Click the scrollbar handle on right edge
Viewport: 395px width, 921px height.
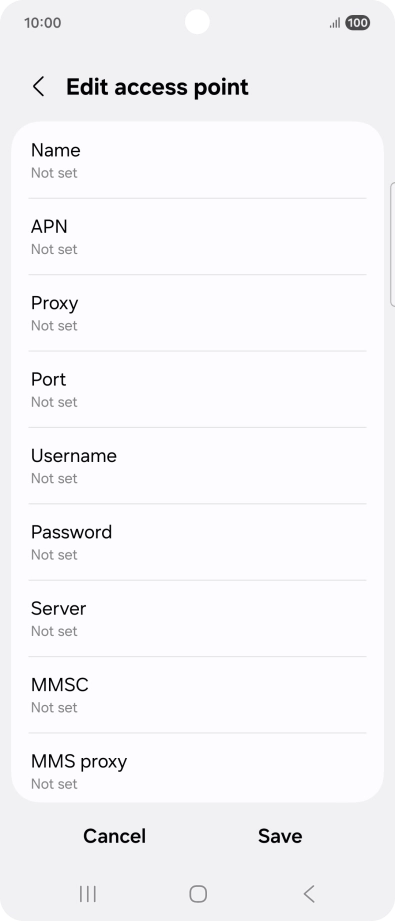click(x=392, y=244)
